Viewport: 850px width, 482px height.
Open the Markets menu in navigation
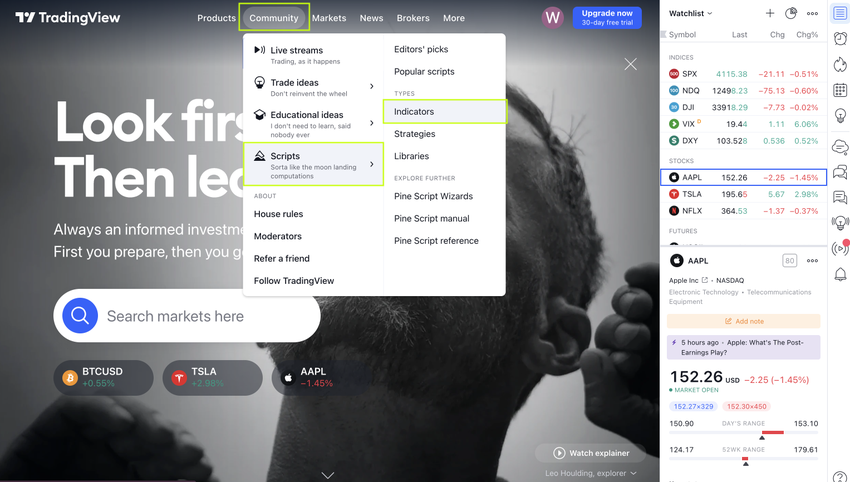pyautogui.click(x=329, y=18)
